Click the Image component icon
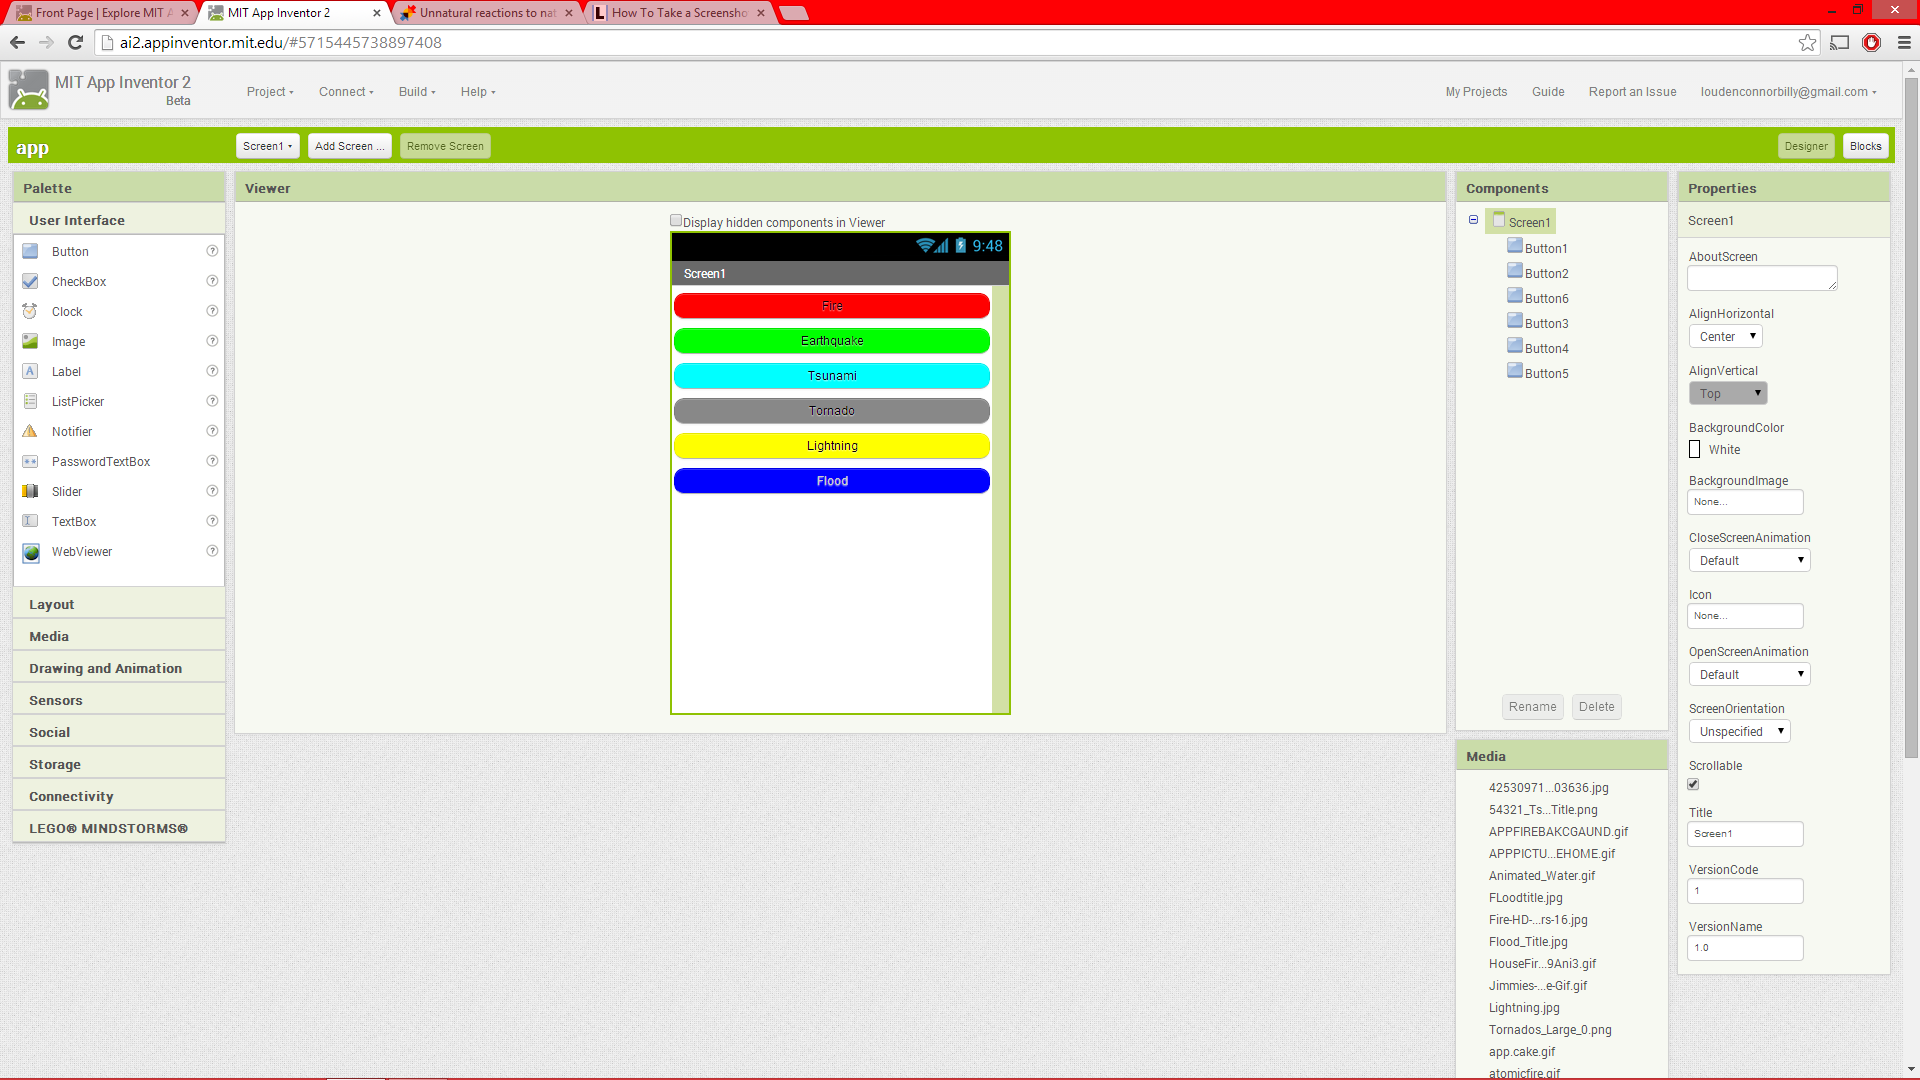 click(x=30, y=341)
